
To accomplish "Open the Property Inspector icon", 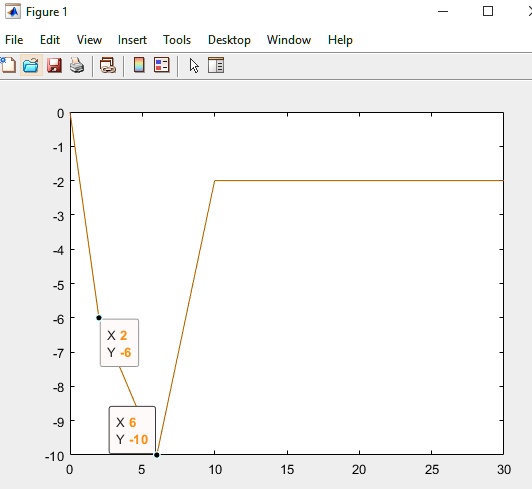I will click(x=216, y=65).
